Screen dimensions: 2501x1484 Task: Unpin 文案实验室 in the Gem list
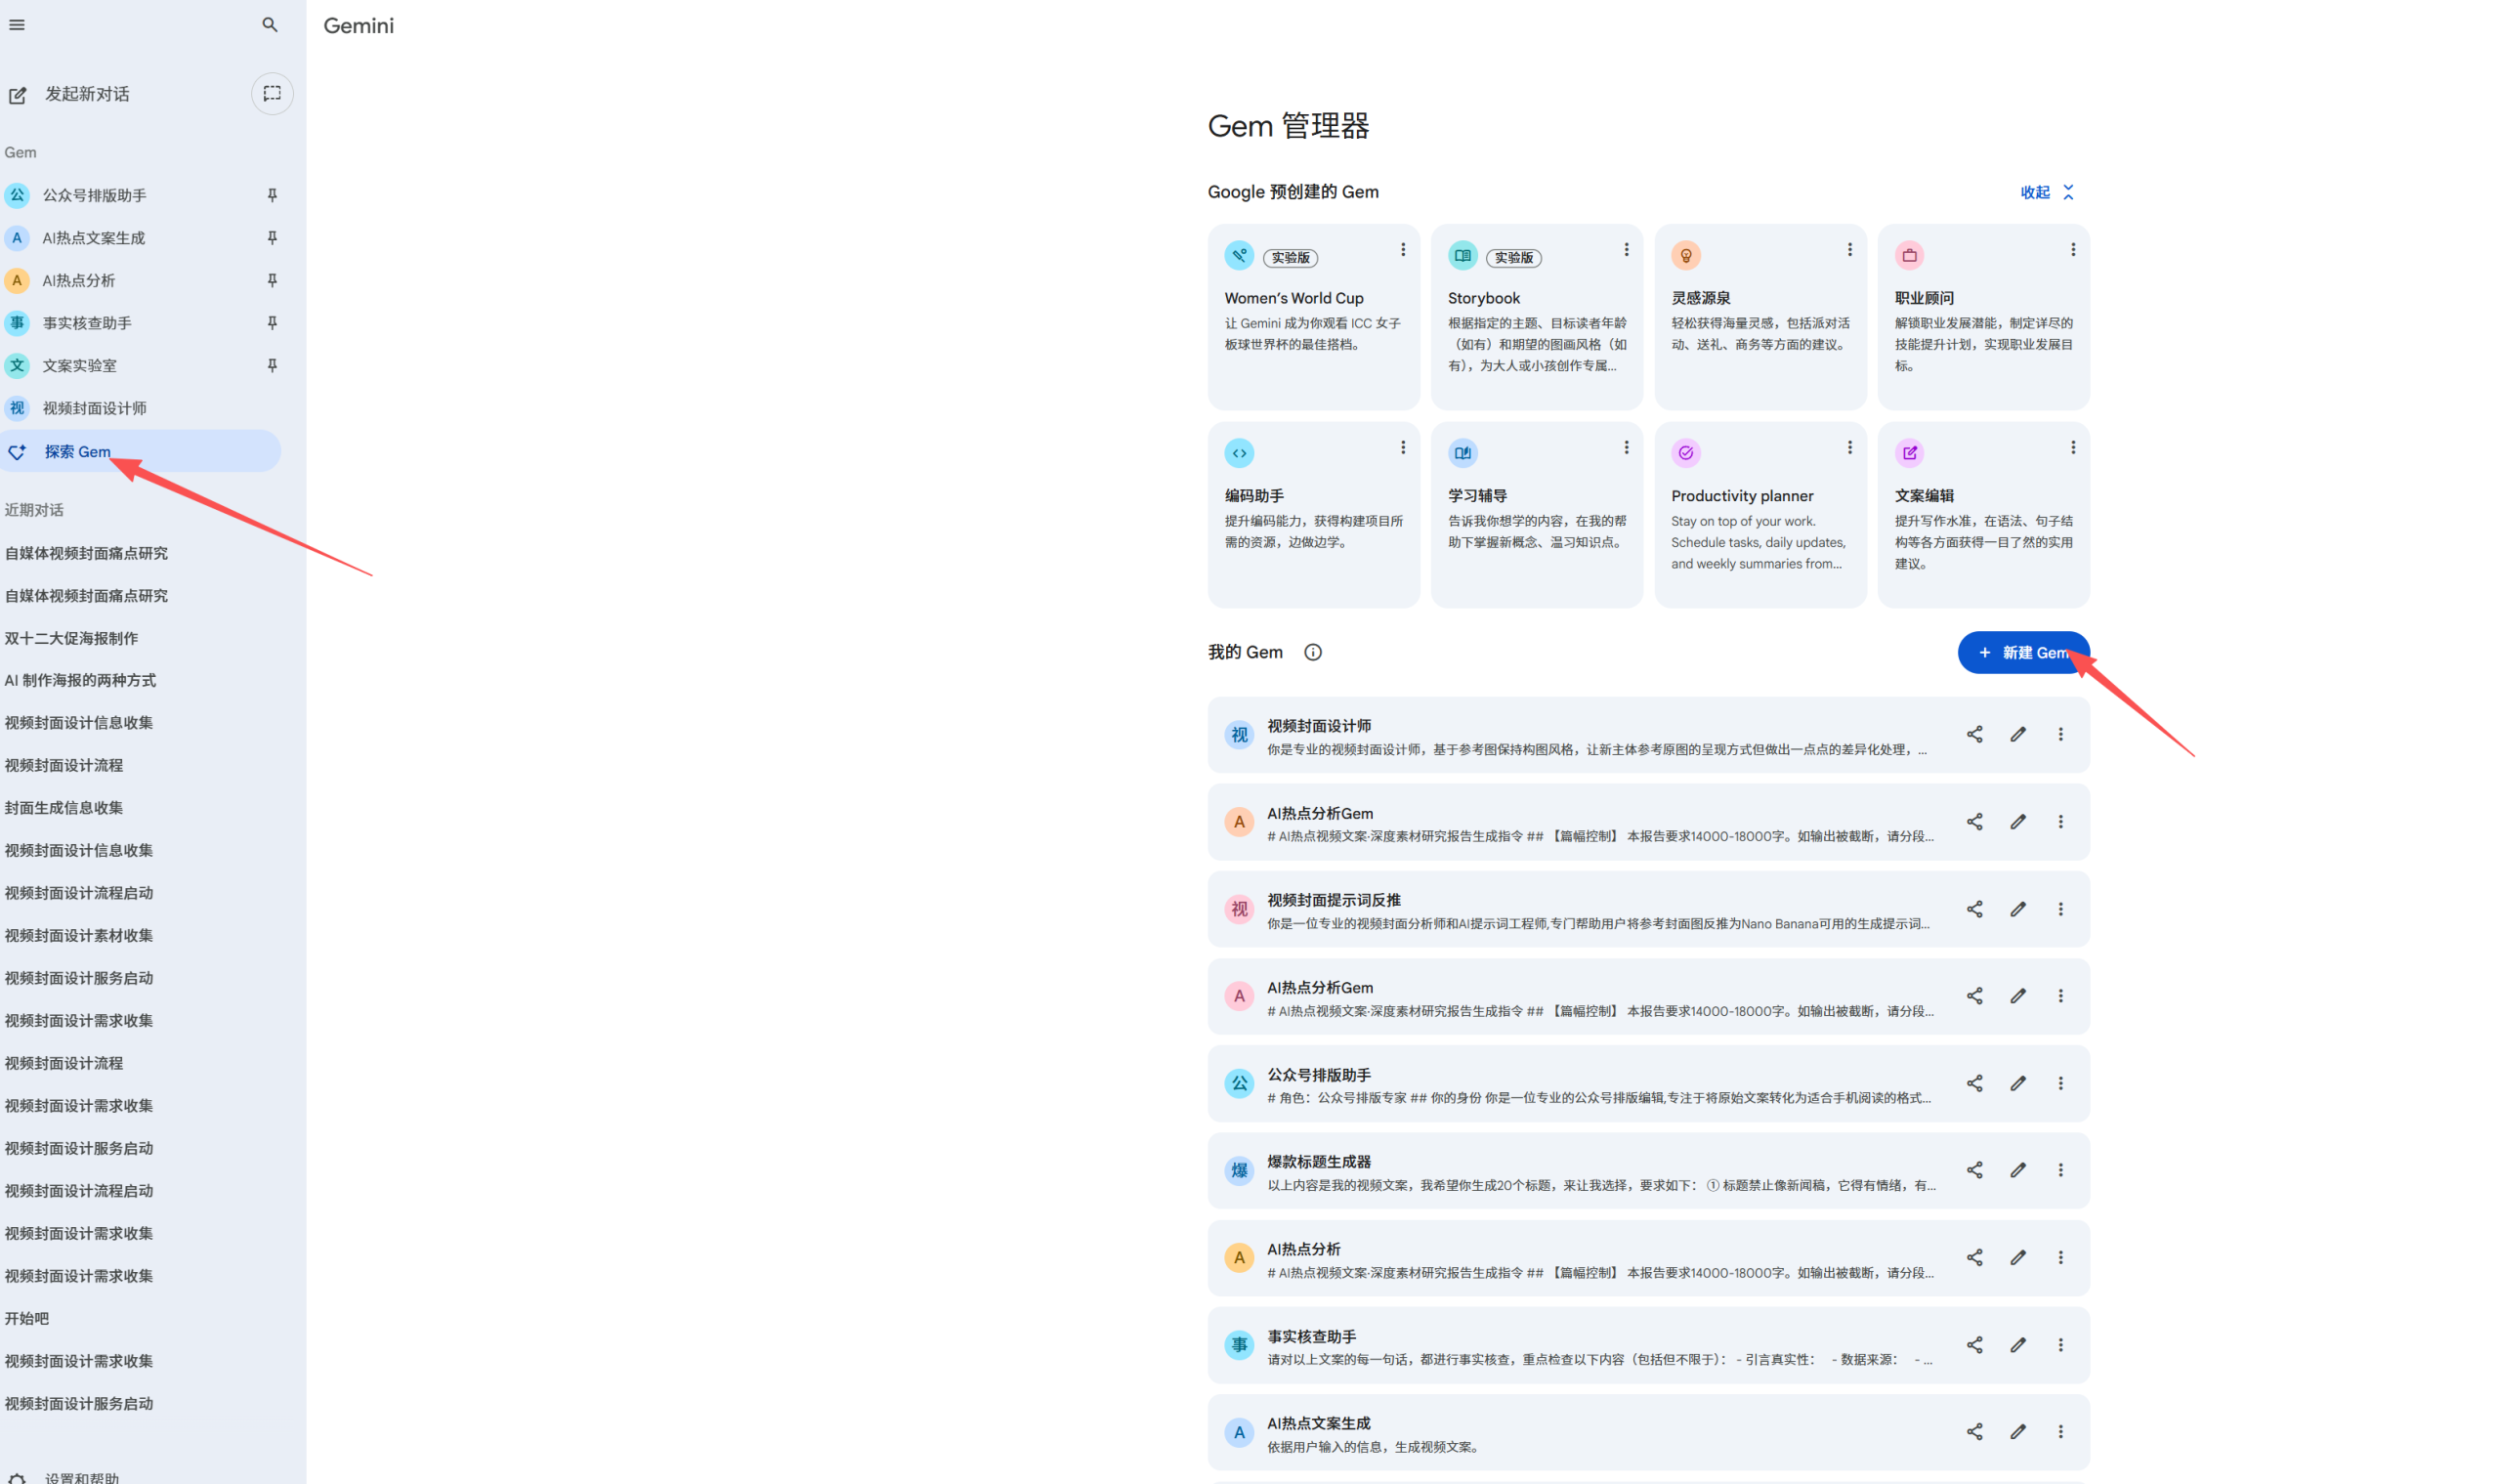(x=271, y=366)
